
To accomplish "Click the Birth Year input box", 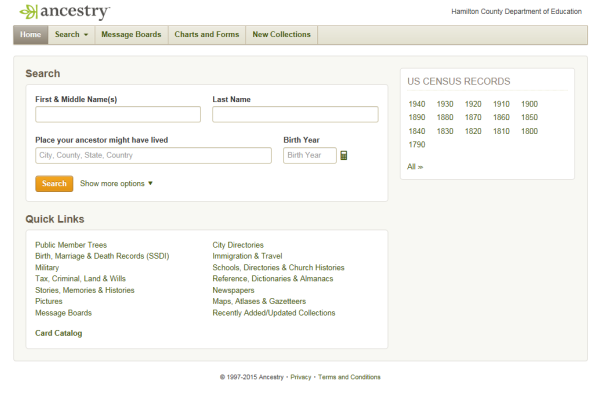I will click(310, 155).
